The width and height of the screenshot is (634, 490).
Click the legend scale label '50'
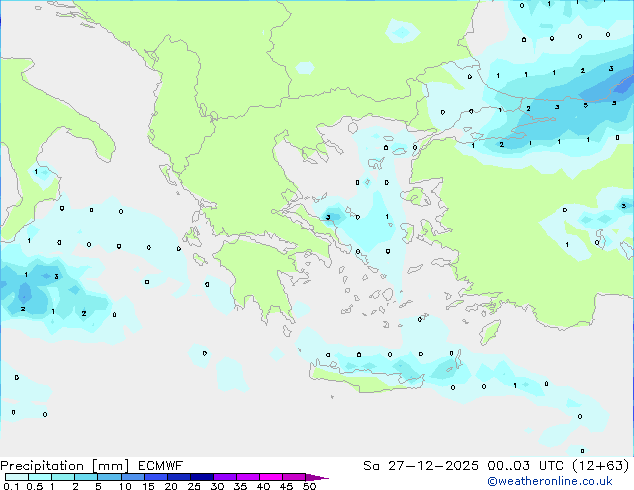(309, 486)
